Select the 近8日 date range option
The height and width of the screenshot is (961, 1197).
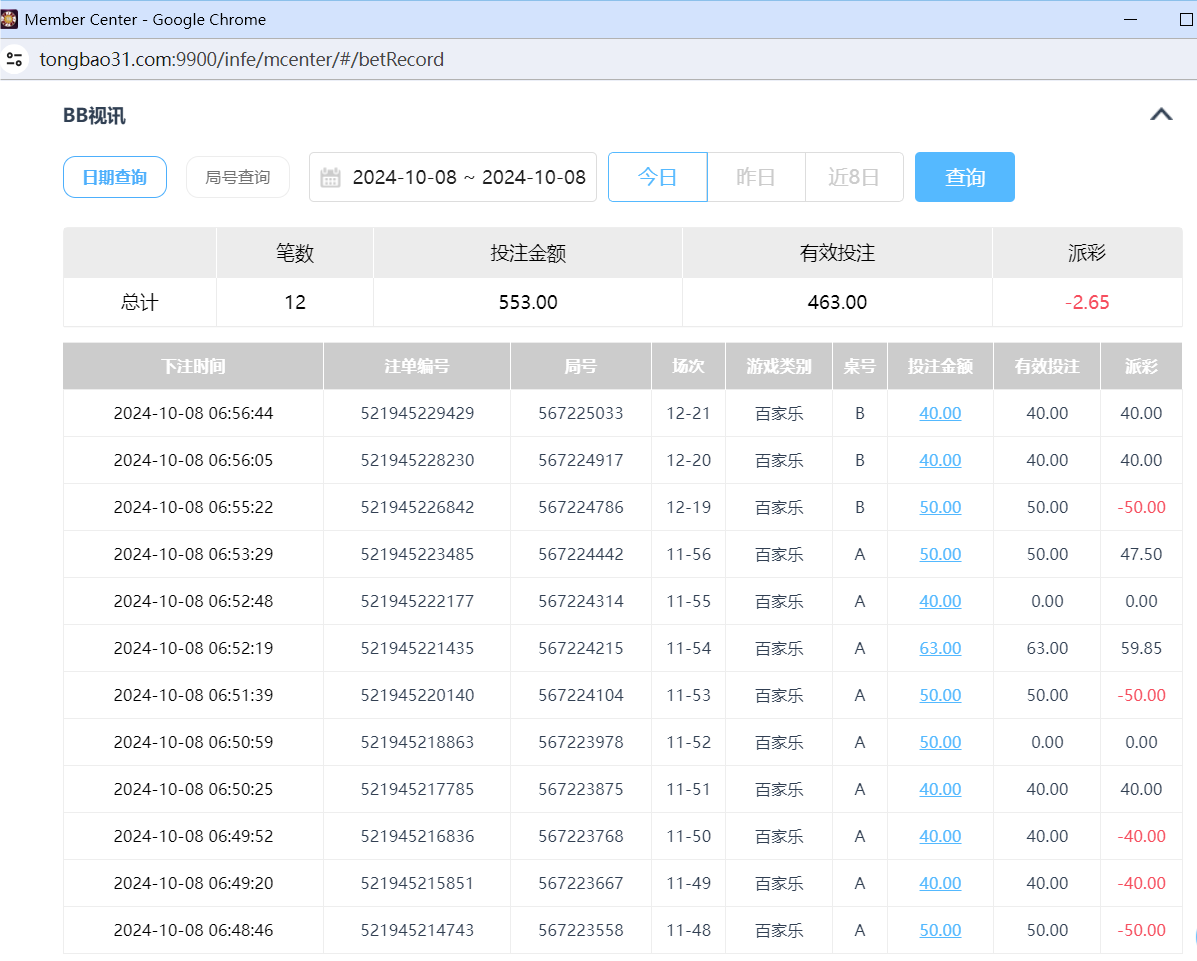(x=853, y=177)
